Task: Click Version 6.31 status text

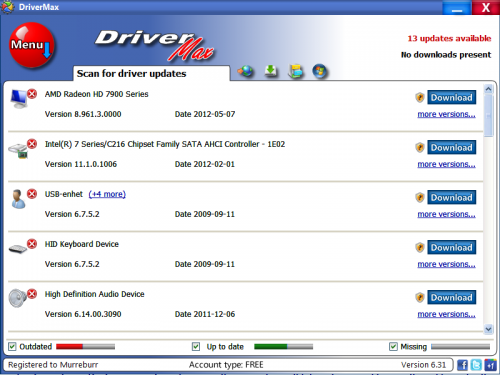Action: click(423, 365)
